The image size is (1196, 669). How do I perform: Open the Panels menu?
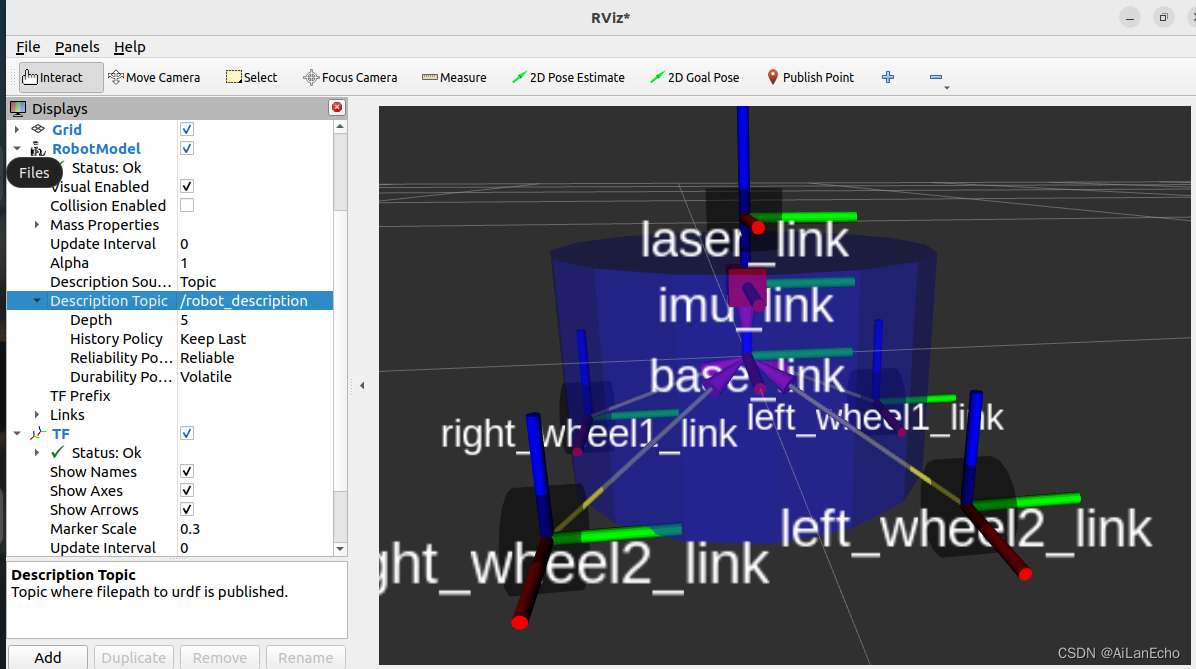77,47
